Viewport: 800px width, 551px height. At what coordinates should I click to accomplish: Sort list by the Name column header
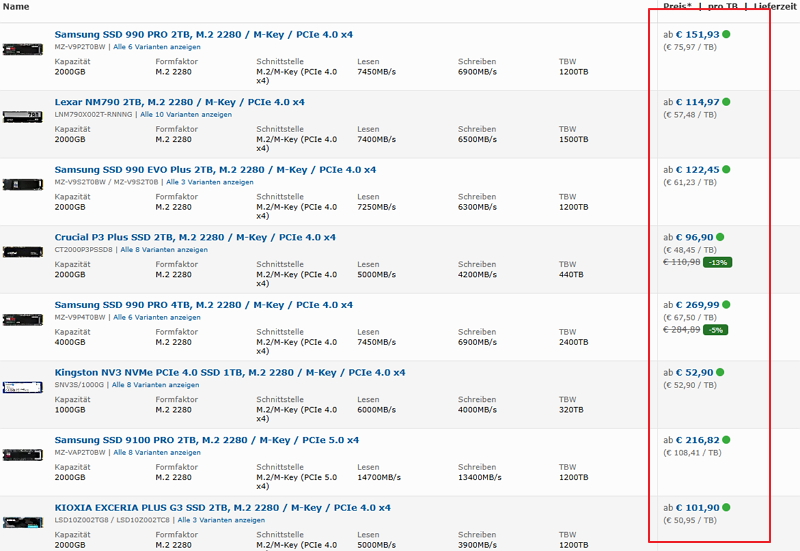16,7
